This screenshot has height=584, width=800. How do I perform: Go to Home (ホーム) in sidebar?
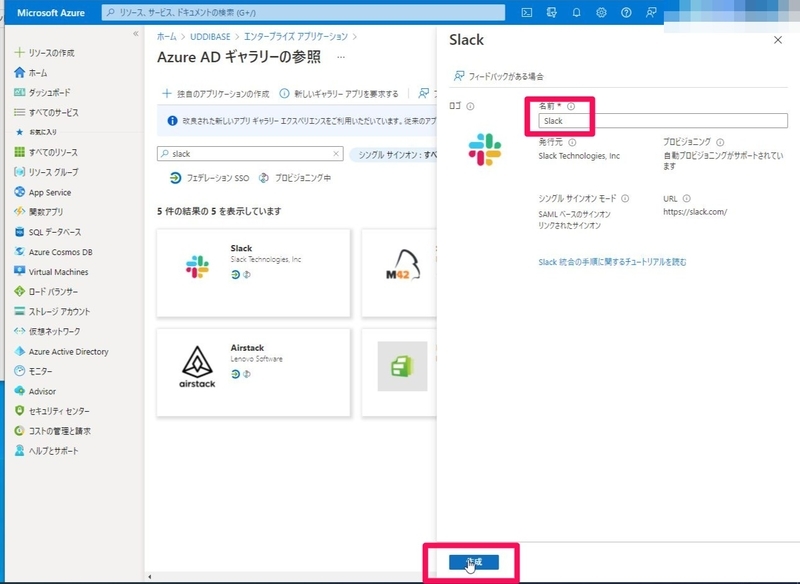click(31, 73)
